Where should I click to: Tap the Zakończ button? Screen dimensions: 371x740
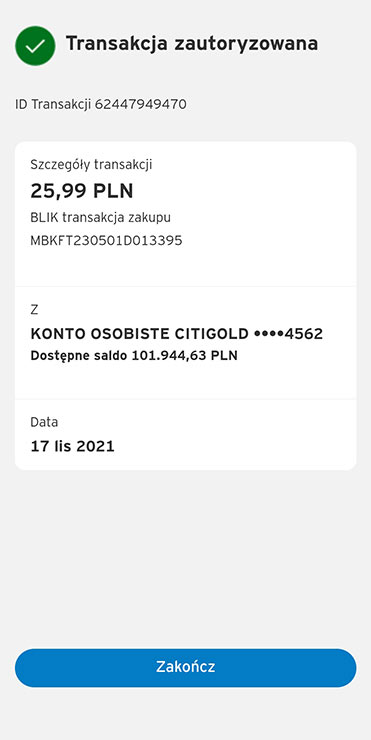pos(186,667)
